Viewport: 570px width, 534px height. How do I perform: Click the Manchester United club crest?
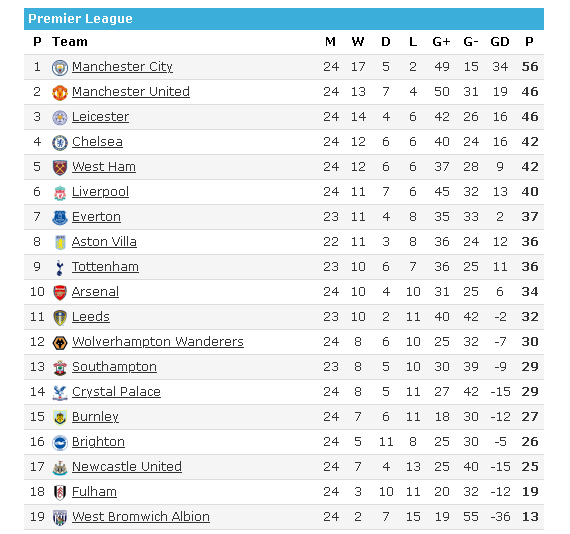pos(60,93)
